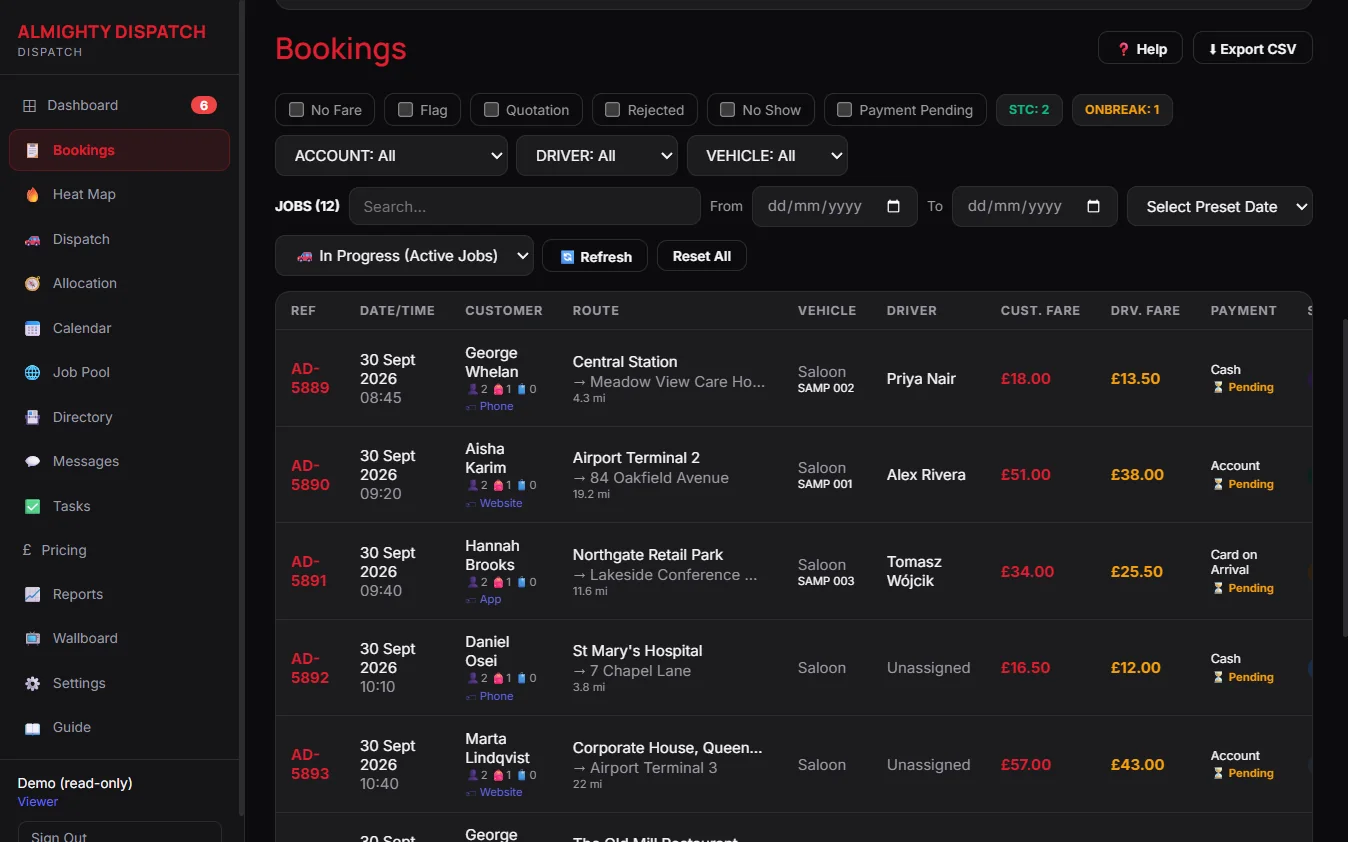
Task: Click the Viewer role link
Action: click(x=38, y=802)
